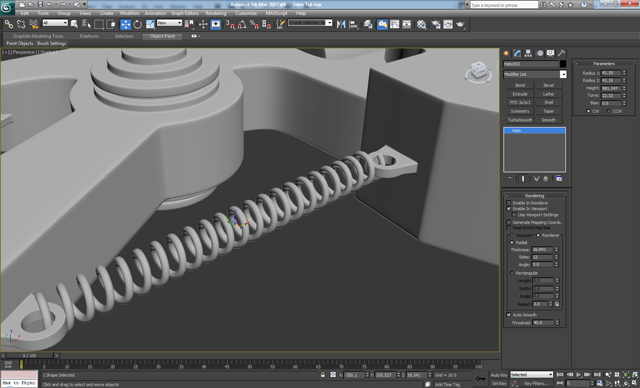Click the Turns value field
The width and height of the screenshot is (640, 388).
pyautogui.click(x=611, y=95)
